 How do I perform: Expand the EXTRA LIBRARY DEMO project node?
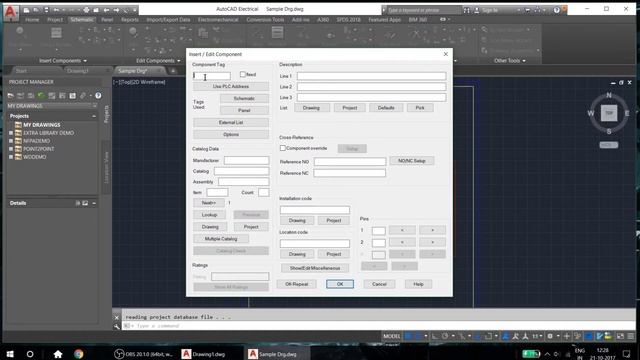point(11,133)
